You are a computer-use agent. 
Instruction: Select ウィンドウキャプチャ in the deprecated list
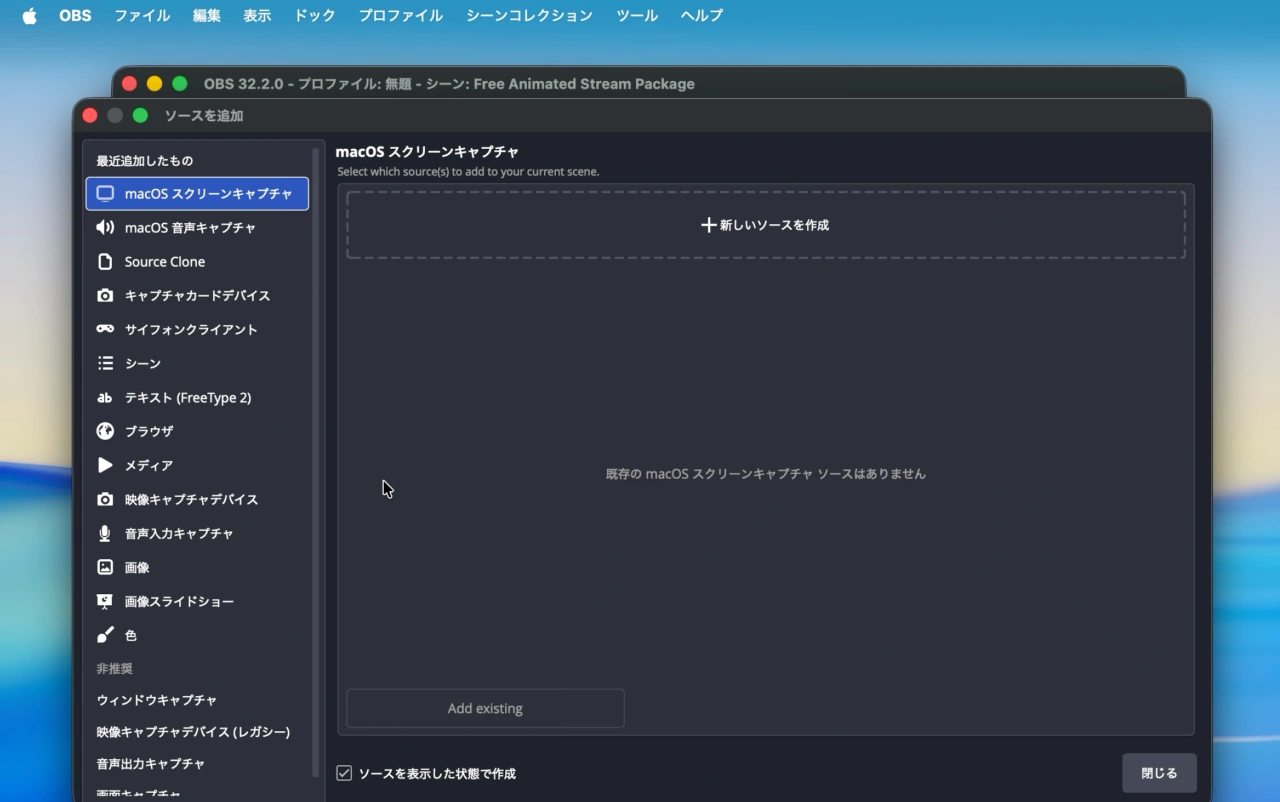tap(157, 700)
